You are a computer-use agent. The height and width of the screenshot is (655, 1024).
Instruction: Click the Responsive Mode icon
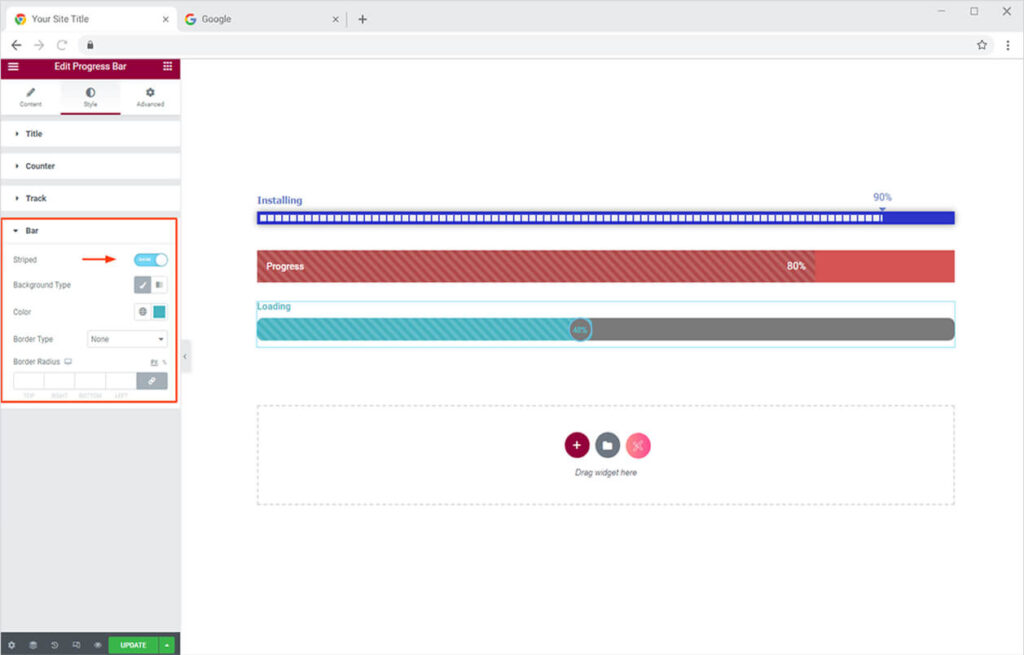click(x=76, y=645)
